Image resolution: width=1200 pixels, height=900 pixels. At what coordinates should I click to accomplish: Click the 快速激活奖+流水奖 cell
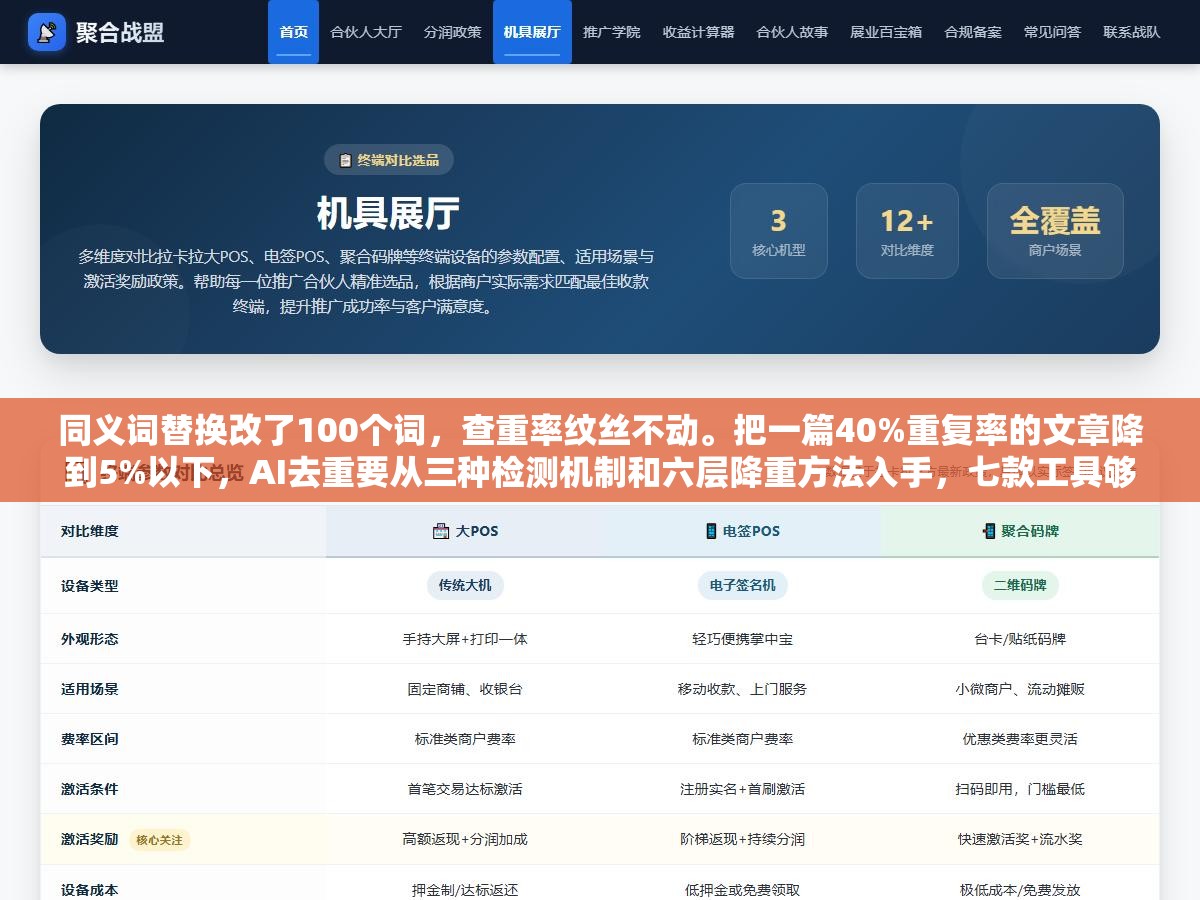(x=1020, y=839)
